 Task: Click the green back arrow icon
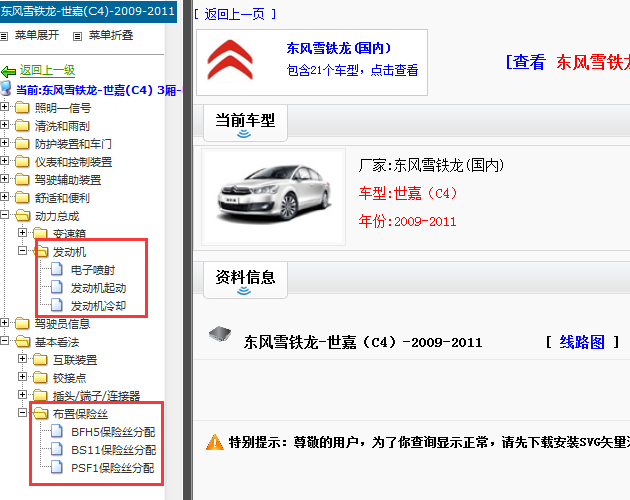(8, 72)
